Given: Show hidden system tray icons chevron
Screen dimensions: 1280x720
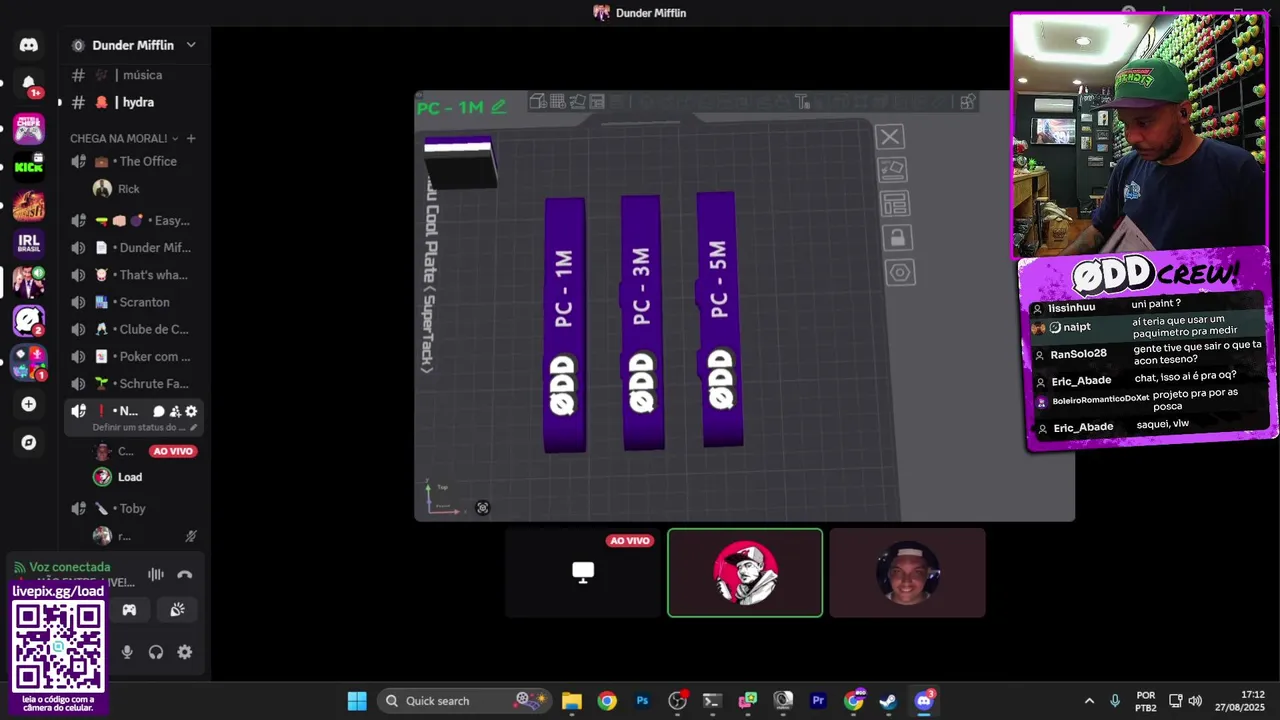Looking at the screenshot, I should point(1089,701).
